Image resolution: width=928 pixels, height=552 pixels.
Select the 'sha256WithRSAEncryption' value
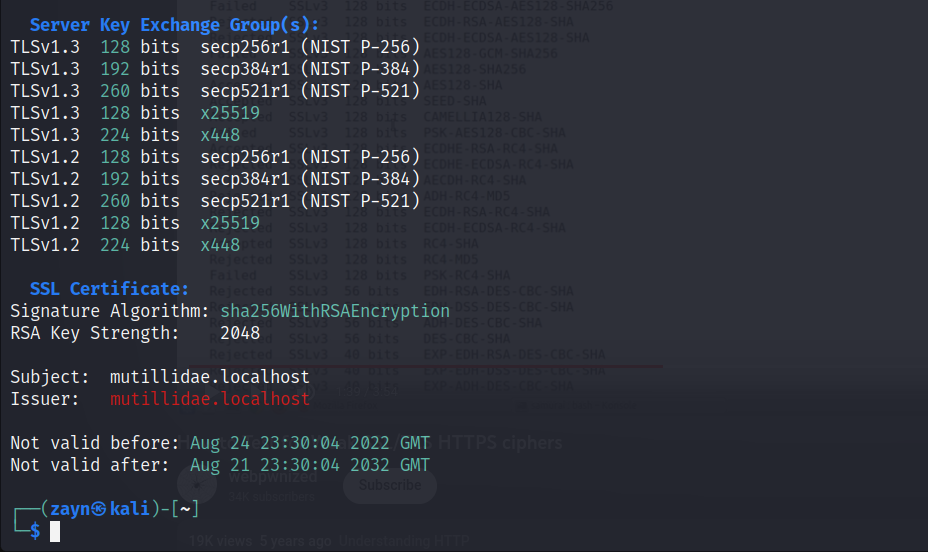coord(335,311)
